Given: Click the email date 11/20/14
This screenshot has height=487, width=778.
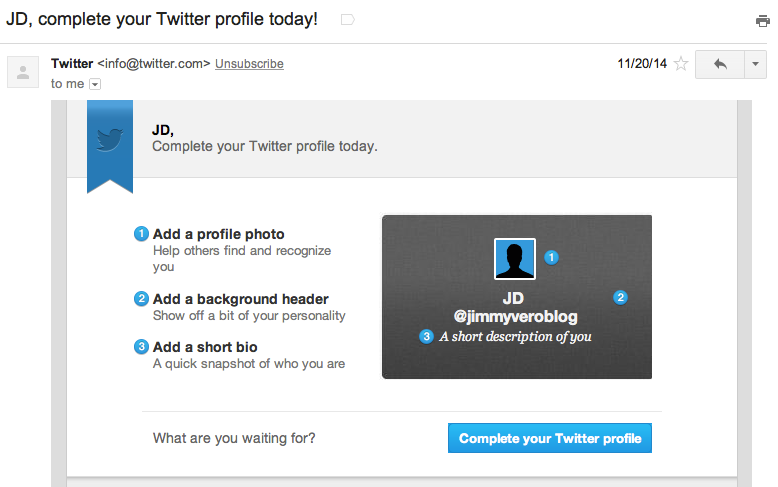Looking at the screenshot, I should [642, 64].
